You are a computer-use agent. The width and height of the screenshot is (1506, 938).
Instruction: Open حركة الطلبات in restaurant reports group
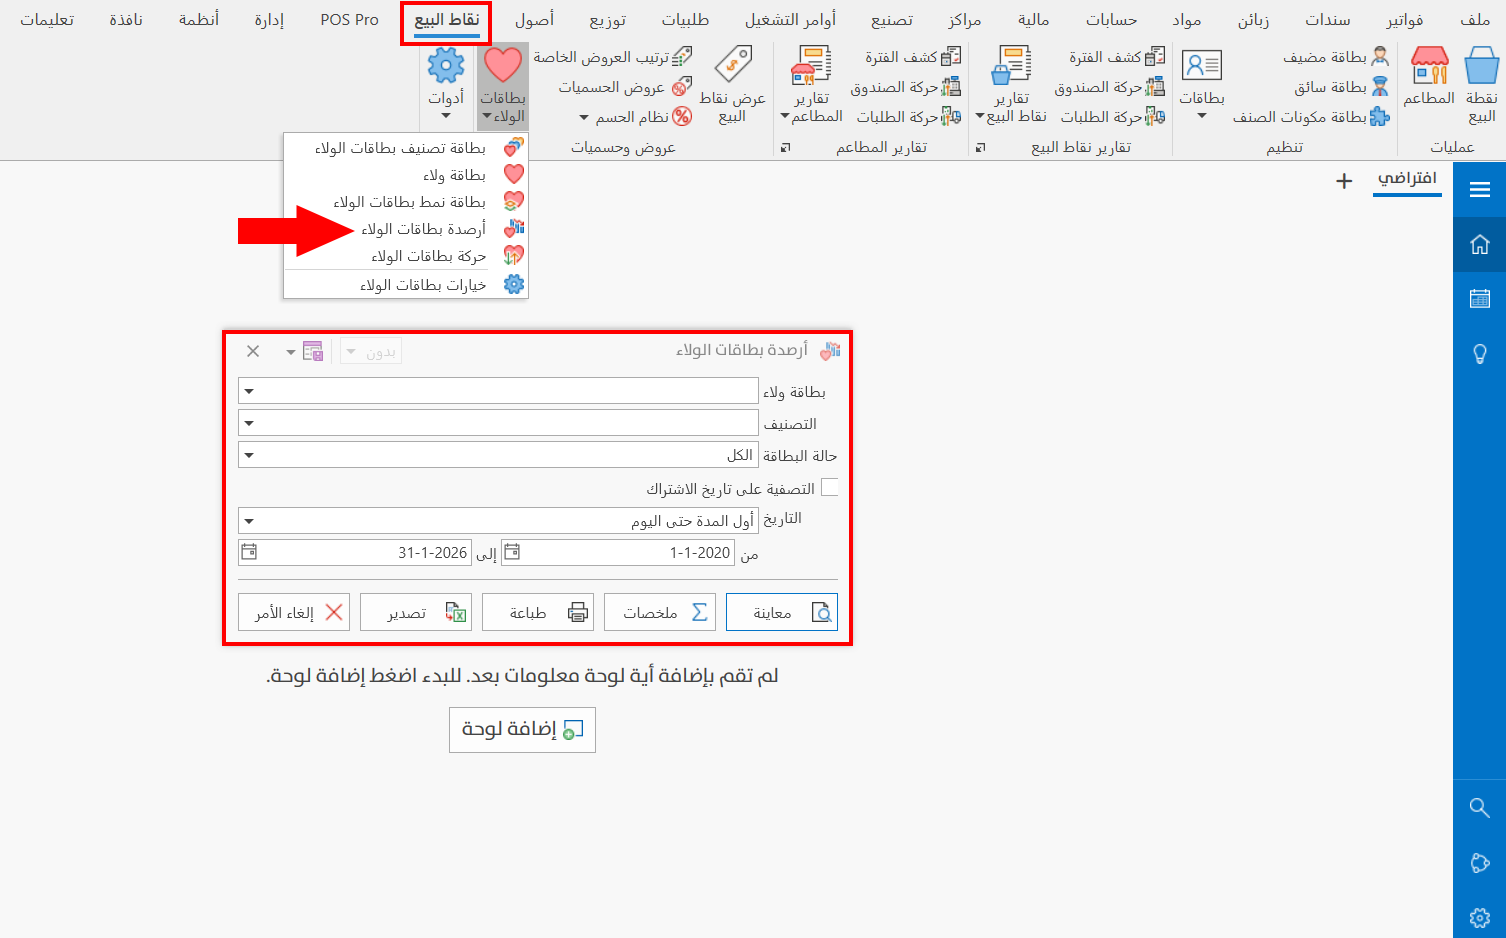point(909,117)
